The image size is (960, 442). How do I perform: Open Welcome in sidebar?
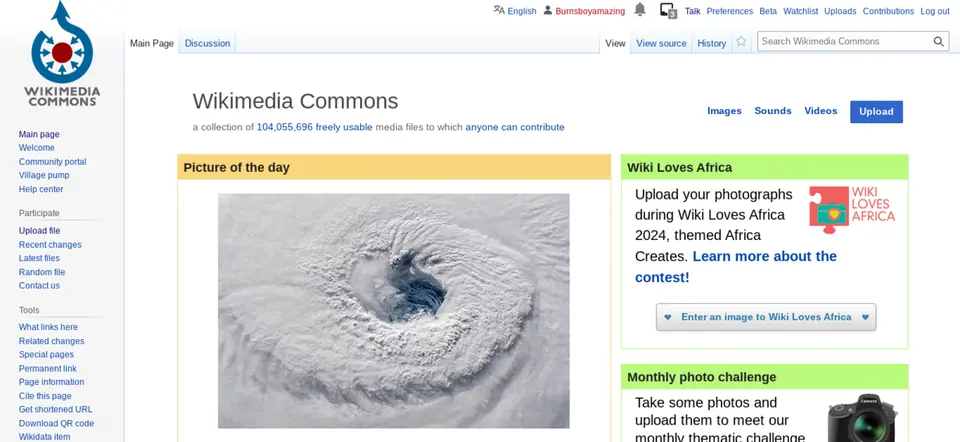37,148
